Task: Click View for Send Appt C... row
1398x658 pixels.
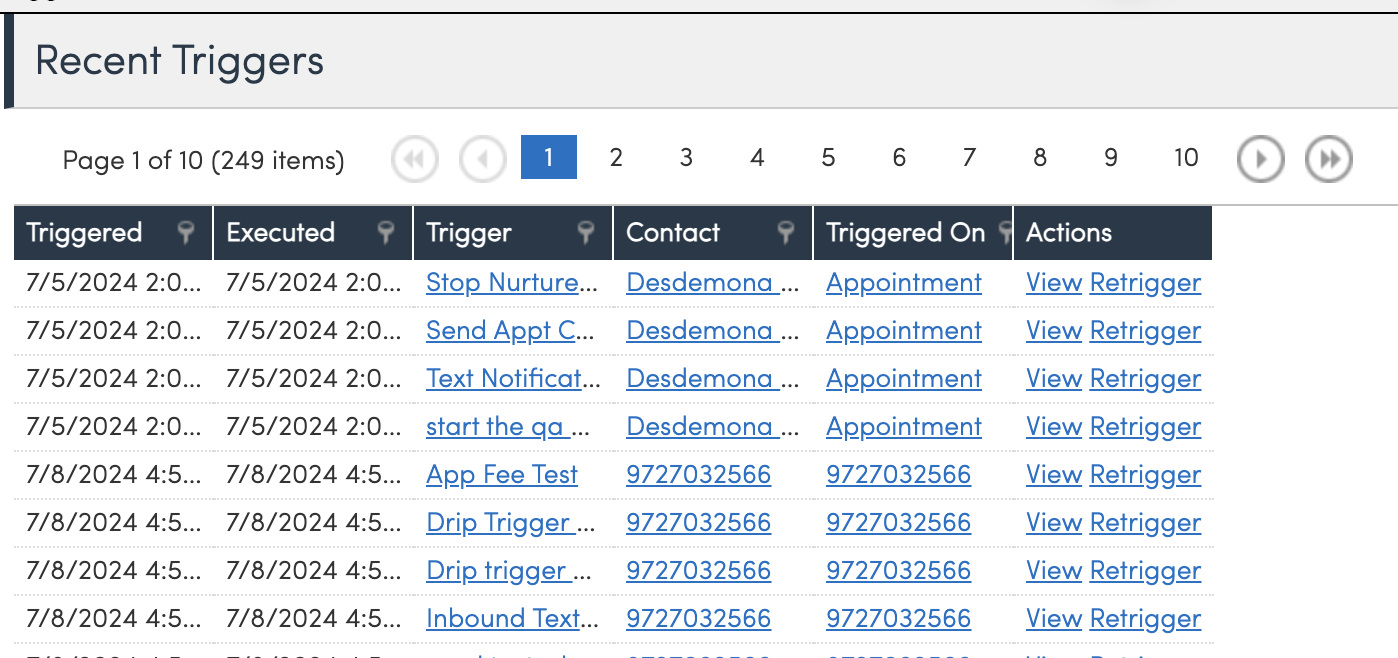Action: pyautogui.click(x=1053, y=331)
